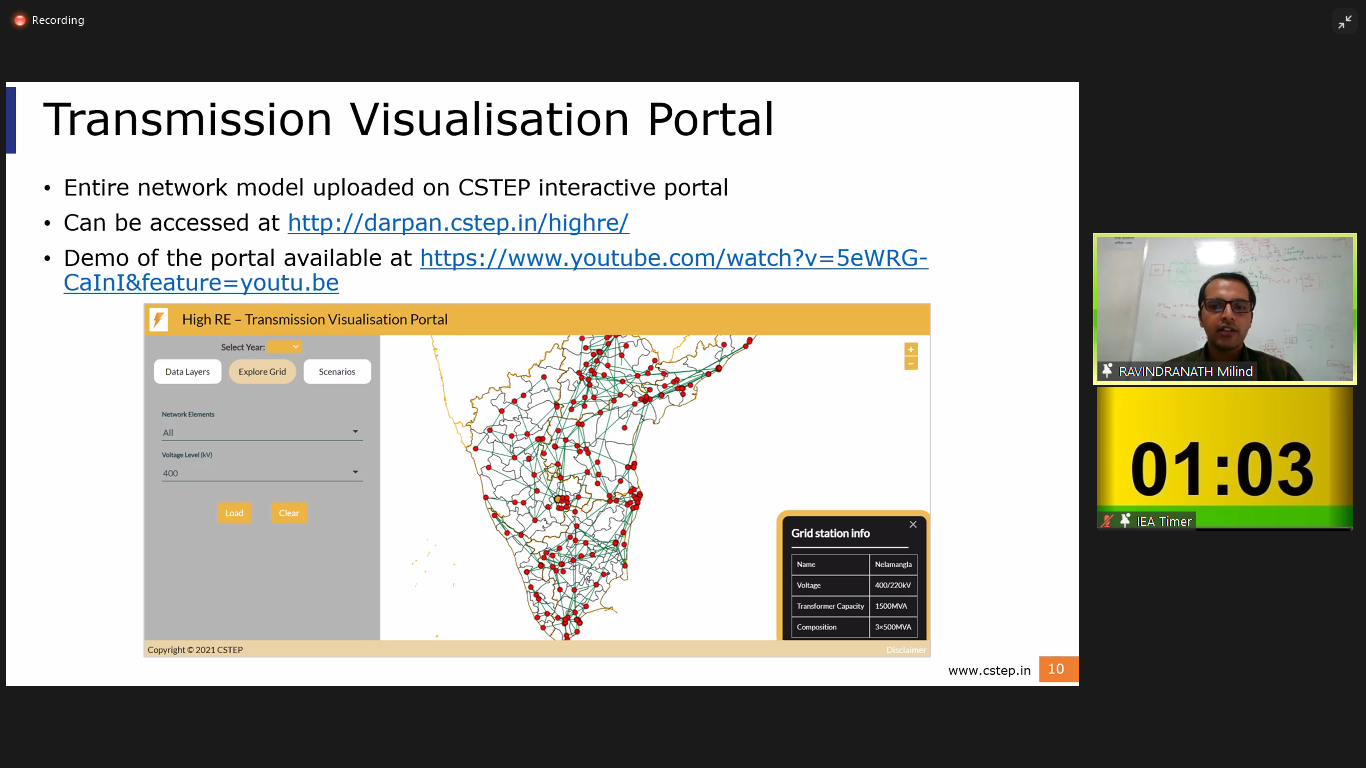Screen dimensions: 1366x768
Task: Select the Explore Grid tab
Action: click(262, 372)
